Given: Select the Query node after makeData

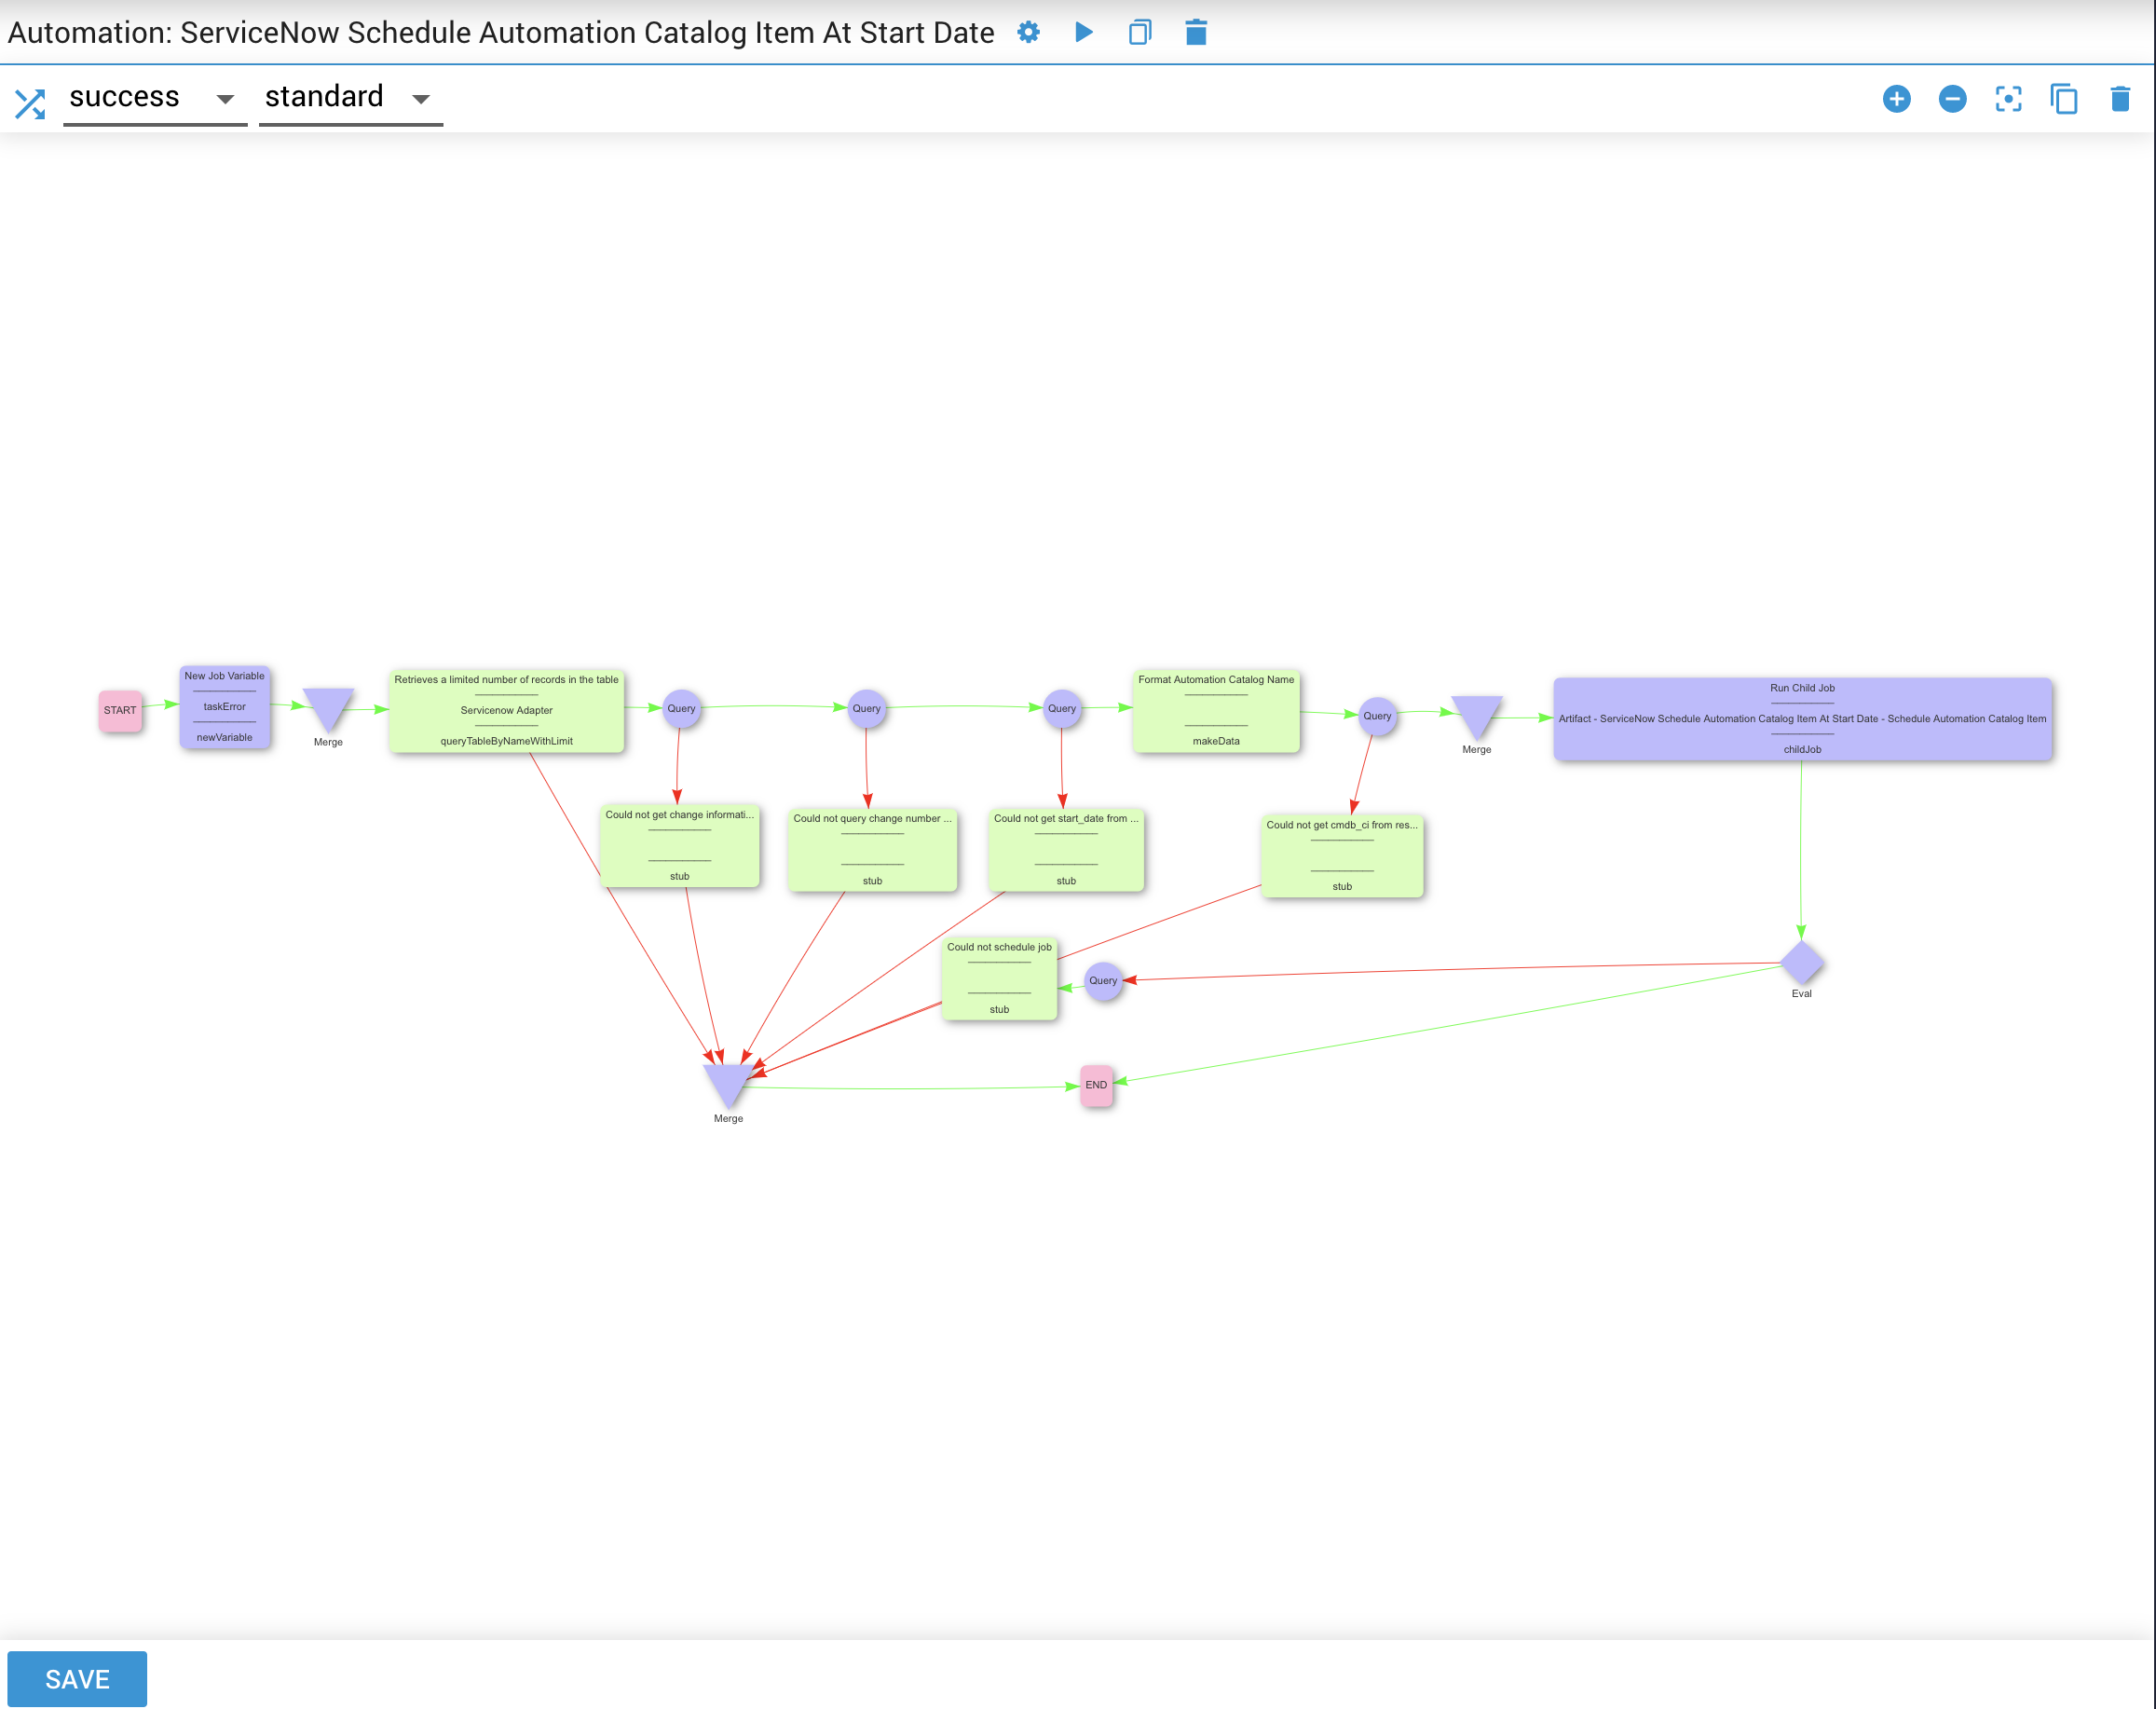Looking at the screenshot, I should pos(1377,715).
